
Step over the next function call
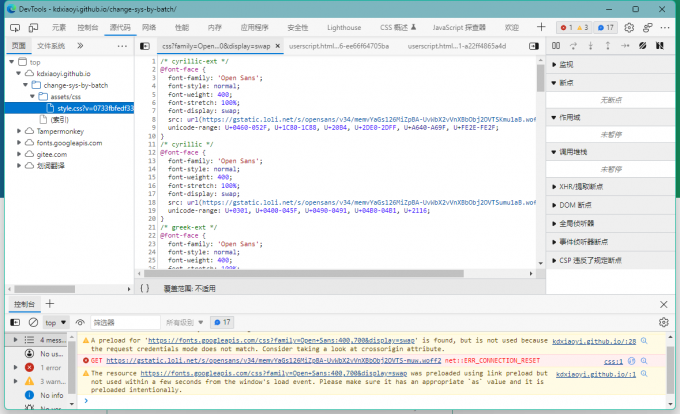coord(573,46)
